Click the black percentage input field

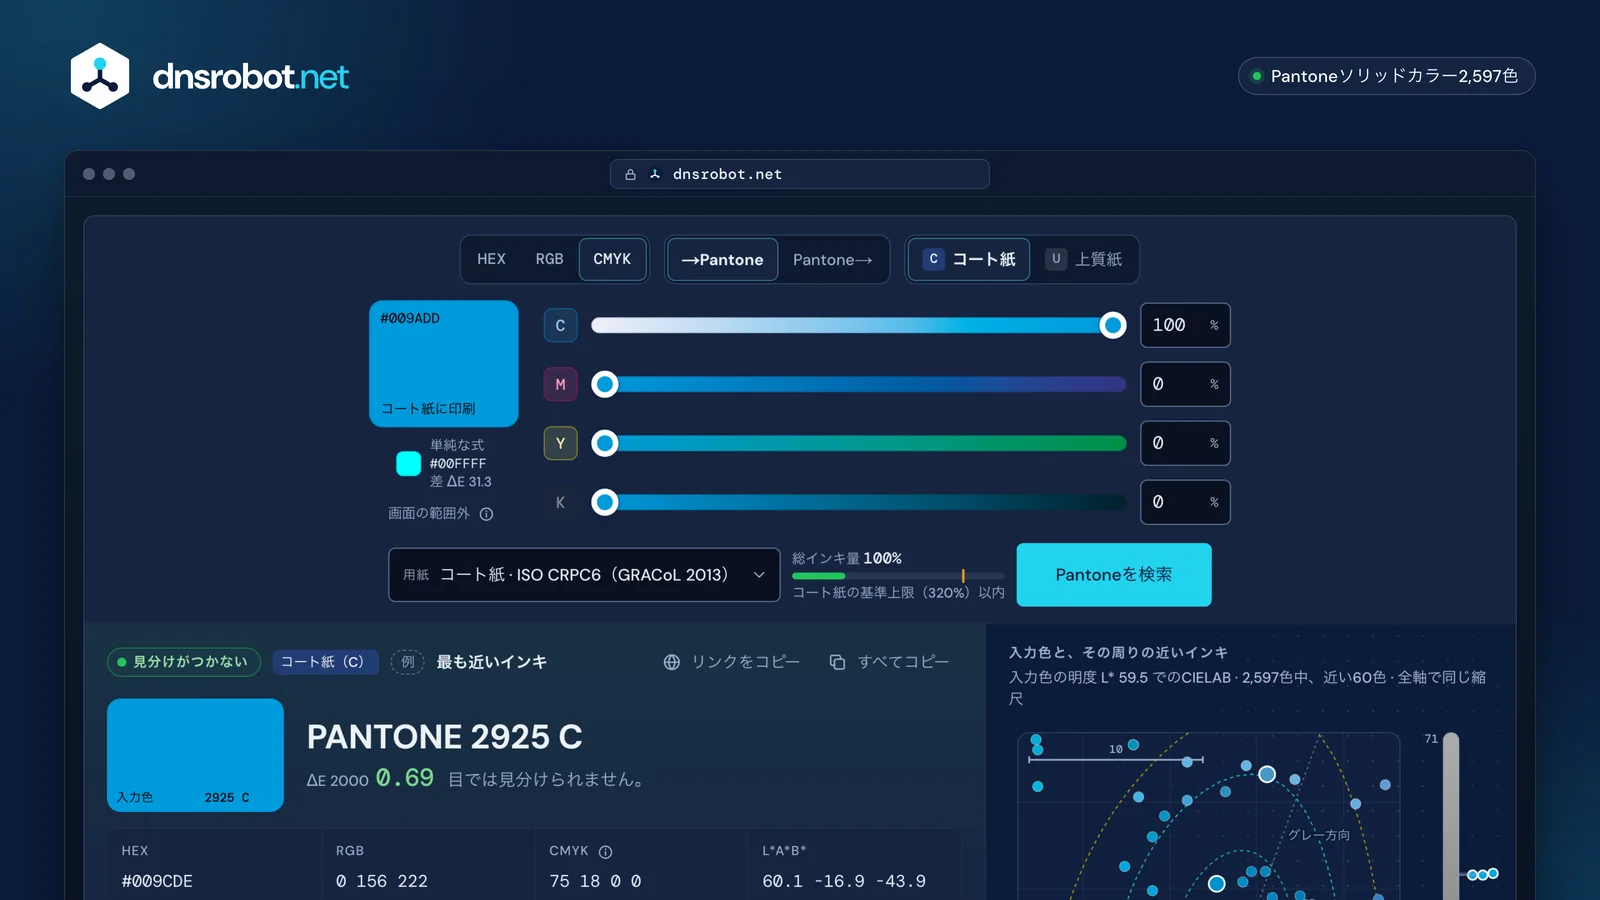tap(1185, 502)
